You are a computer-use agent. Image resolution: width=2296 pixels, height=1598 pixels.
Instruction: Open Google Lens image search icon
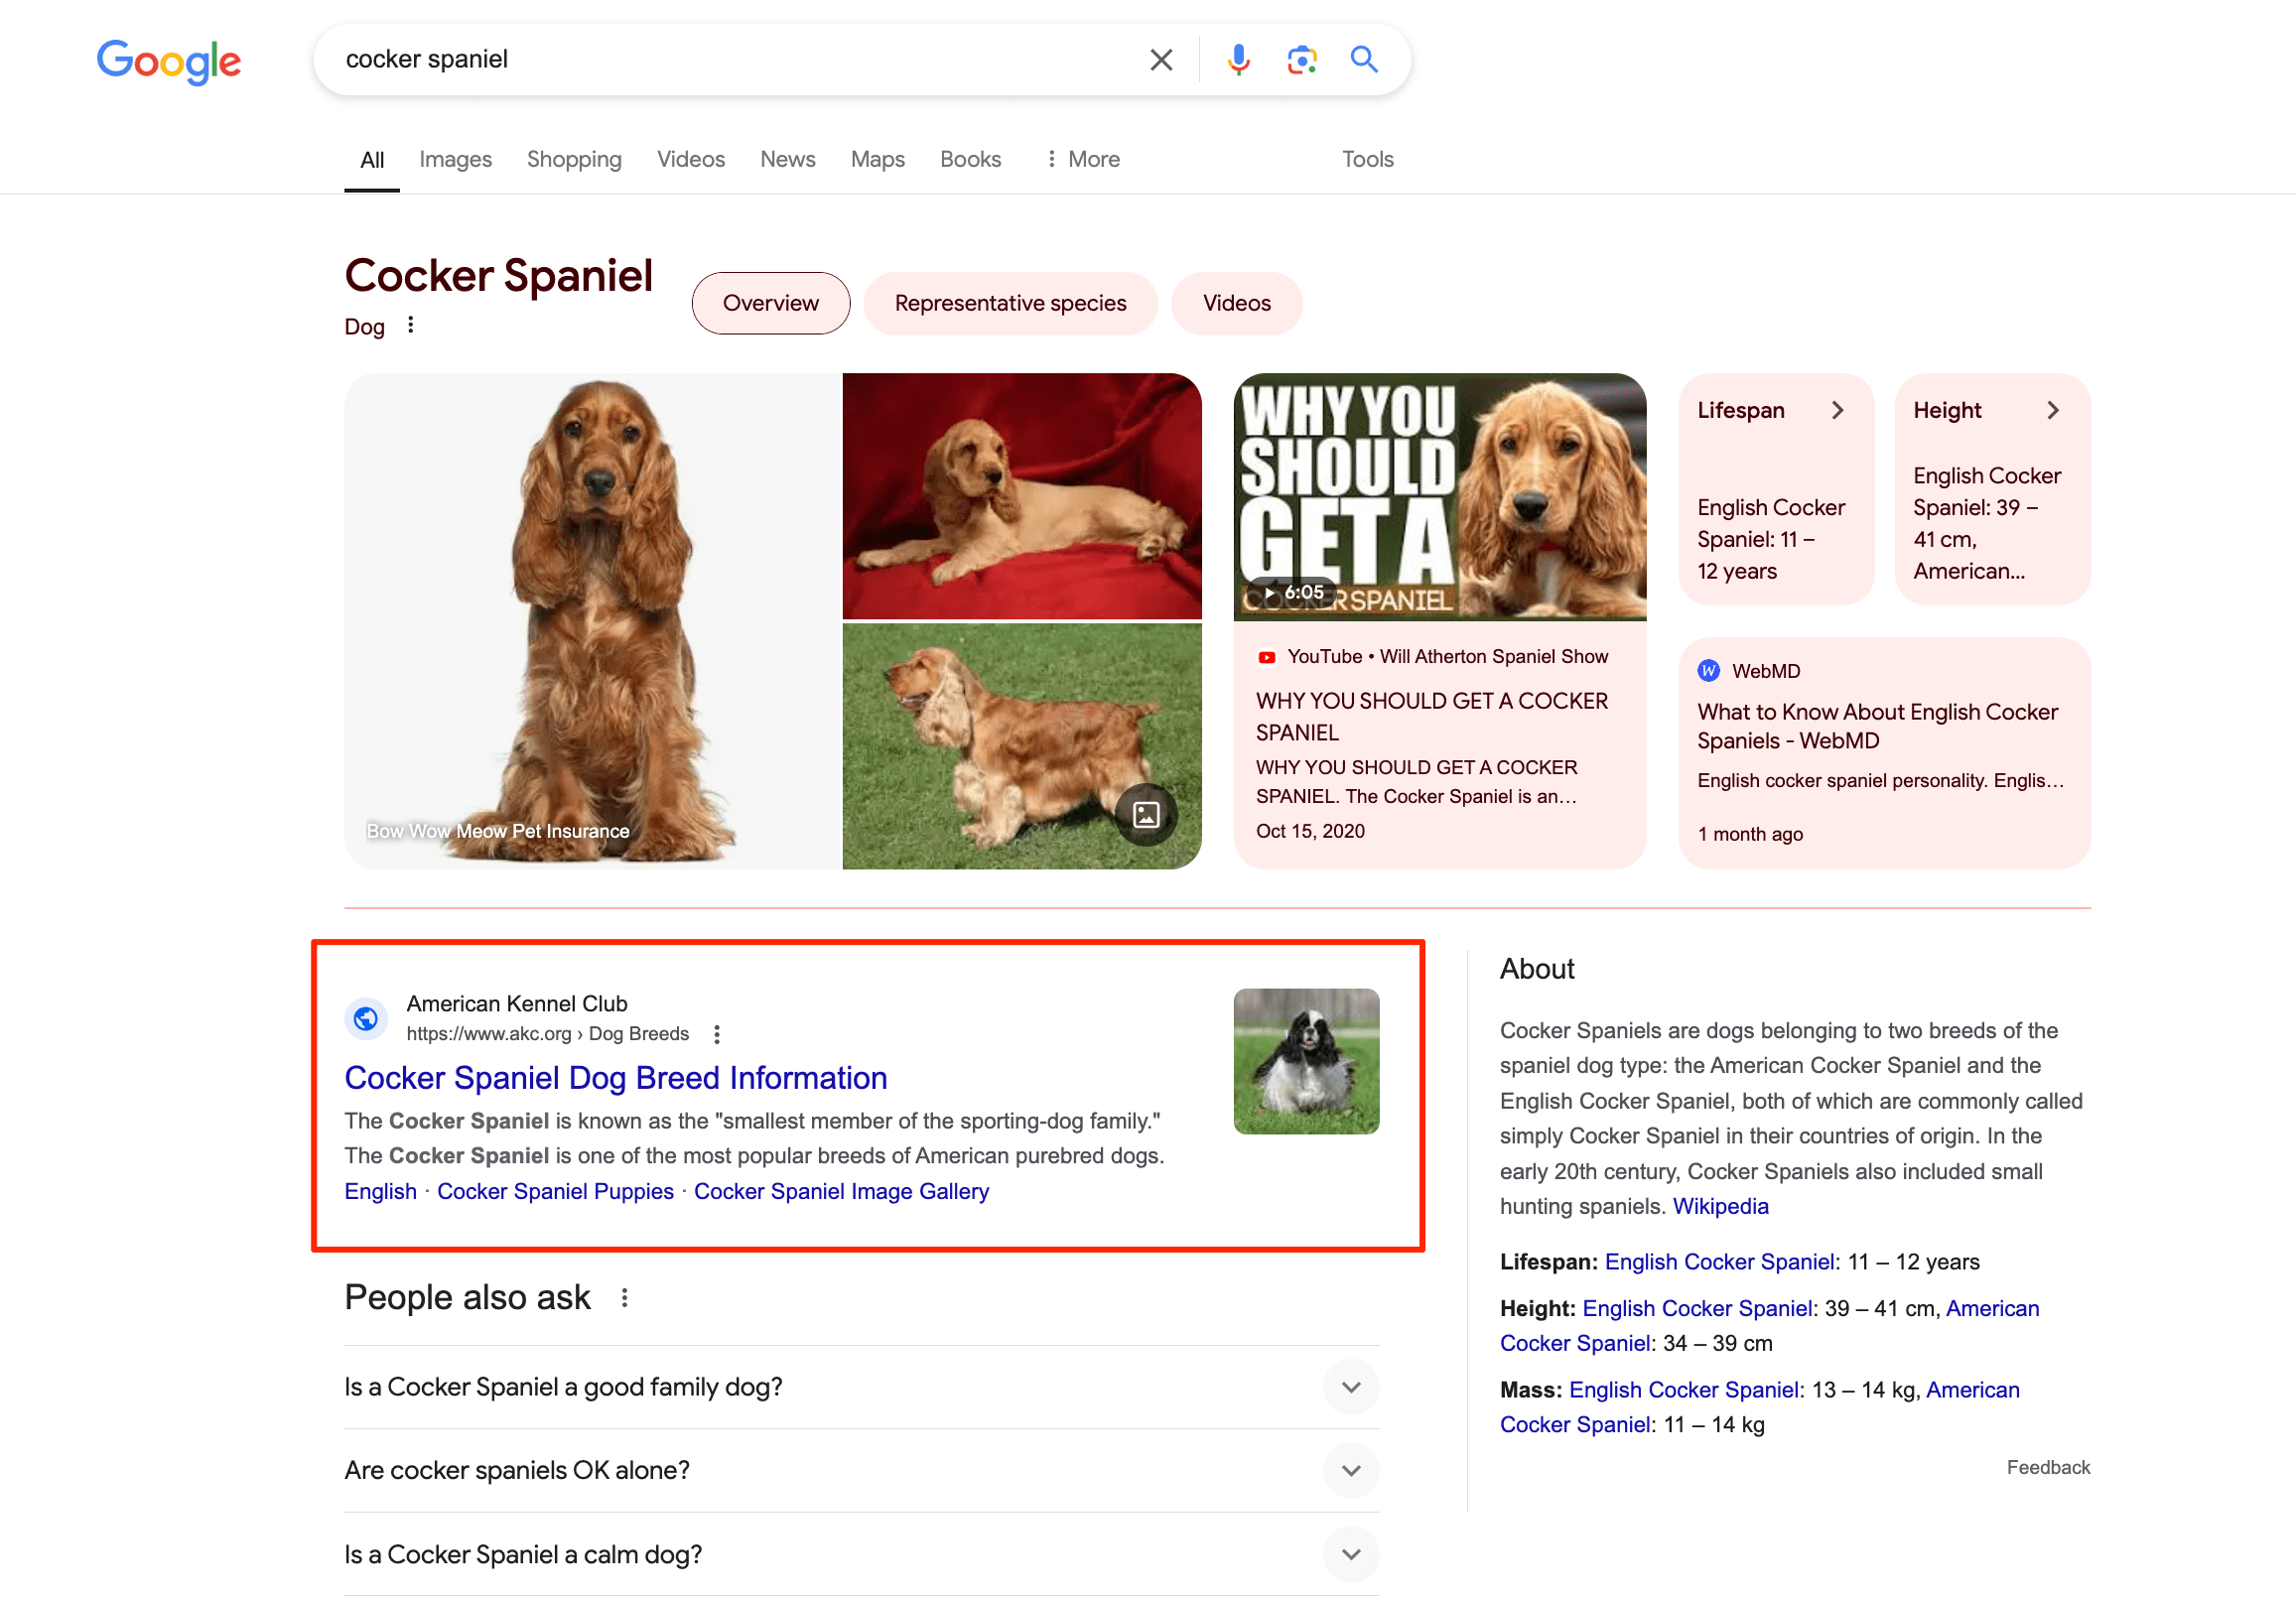pos(1301,60)
